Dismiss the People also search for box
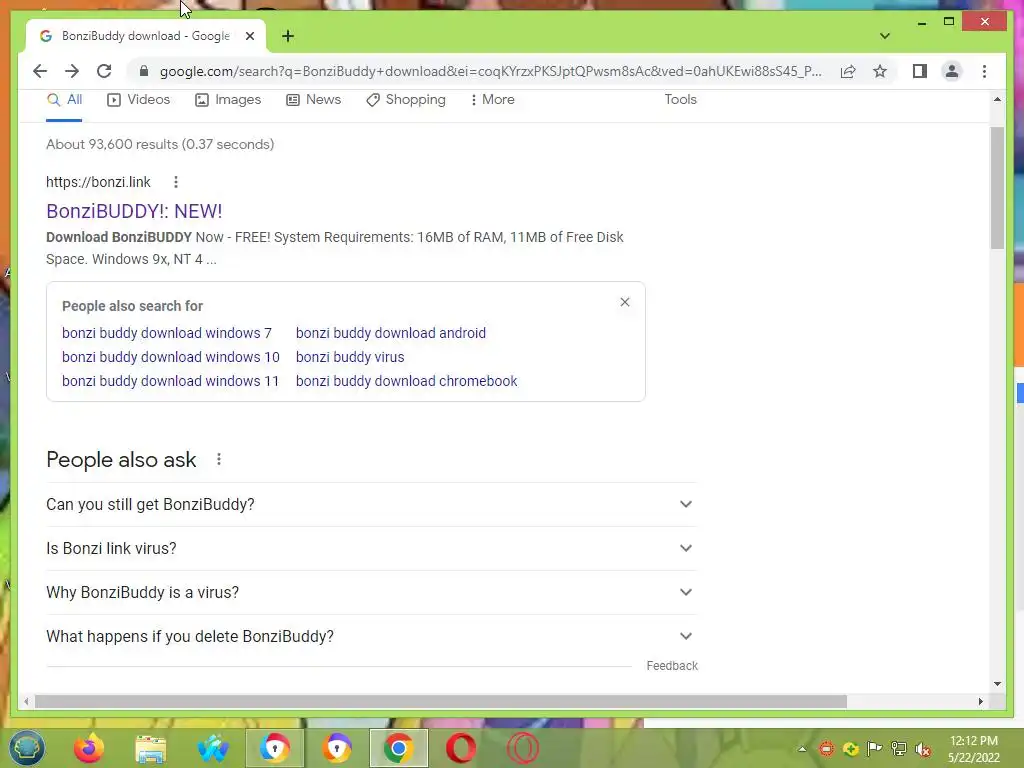Image resolution: width=1024 pixels, height=768 pixels. click(625, 302)
